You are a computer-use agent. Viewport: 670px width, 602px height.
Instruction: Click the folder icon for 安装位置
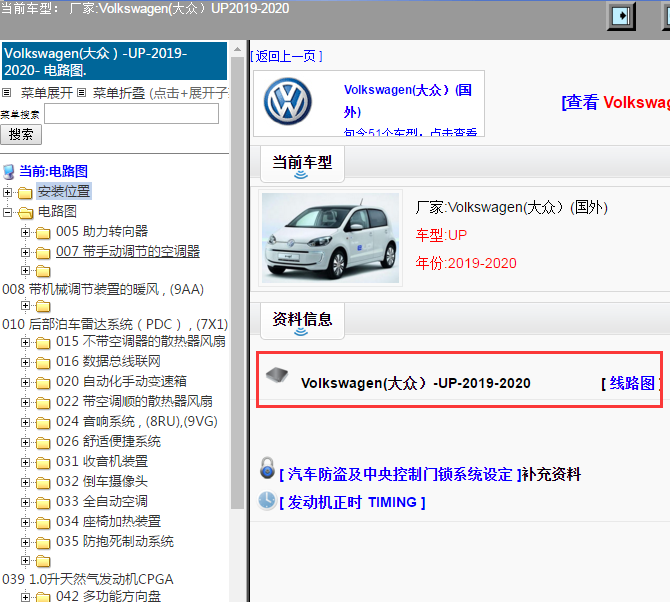(x=25, y=193)
